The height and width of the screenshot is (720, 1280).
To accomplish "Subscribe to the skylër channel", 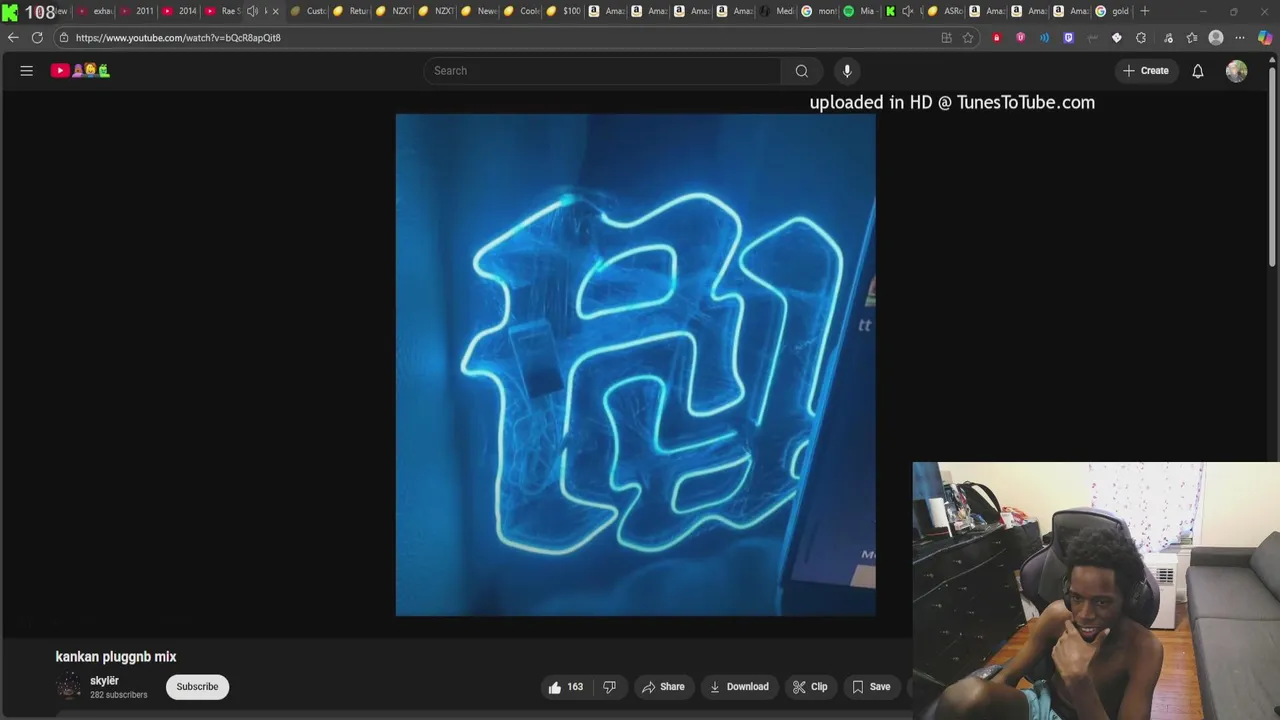I will tap(197, 687).
